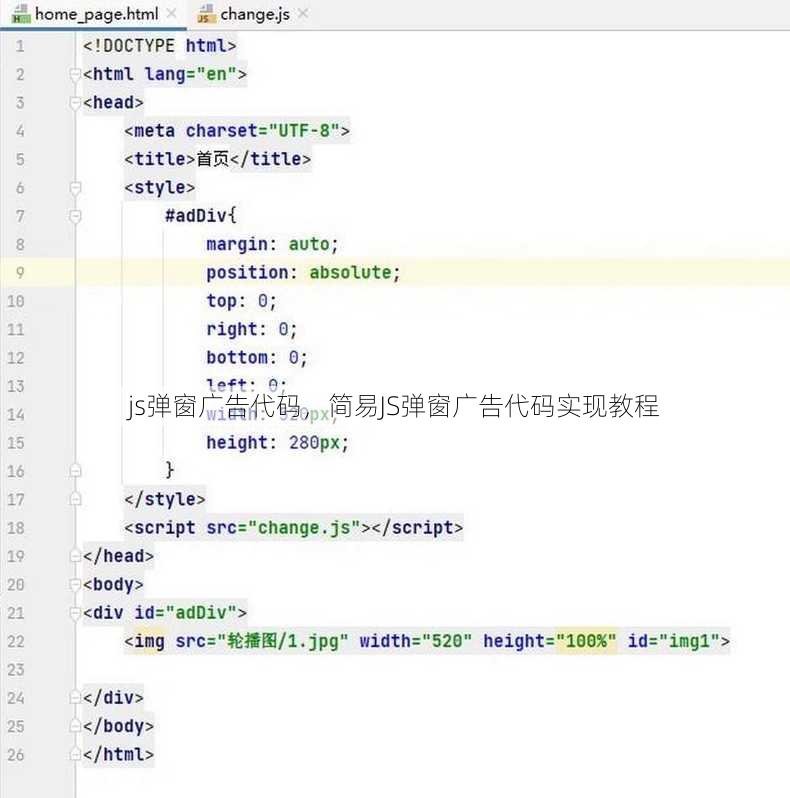Image resolution: width=790 pixels, height=798 pixels.
Task: Click the width="520" attribute
Action: coord(416,641)
